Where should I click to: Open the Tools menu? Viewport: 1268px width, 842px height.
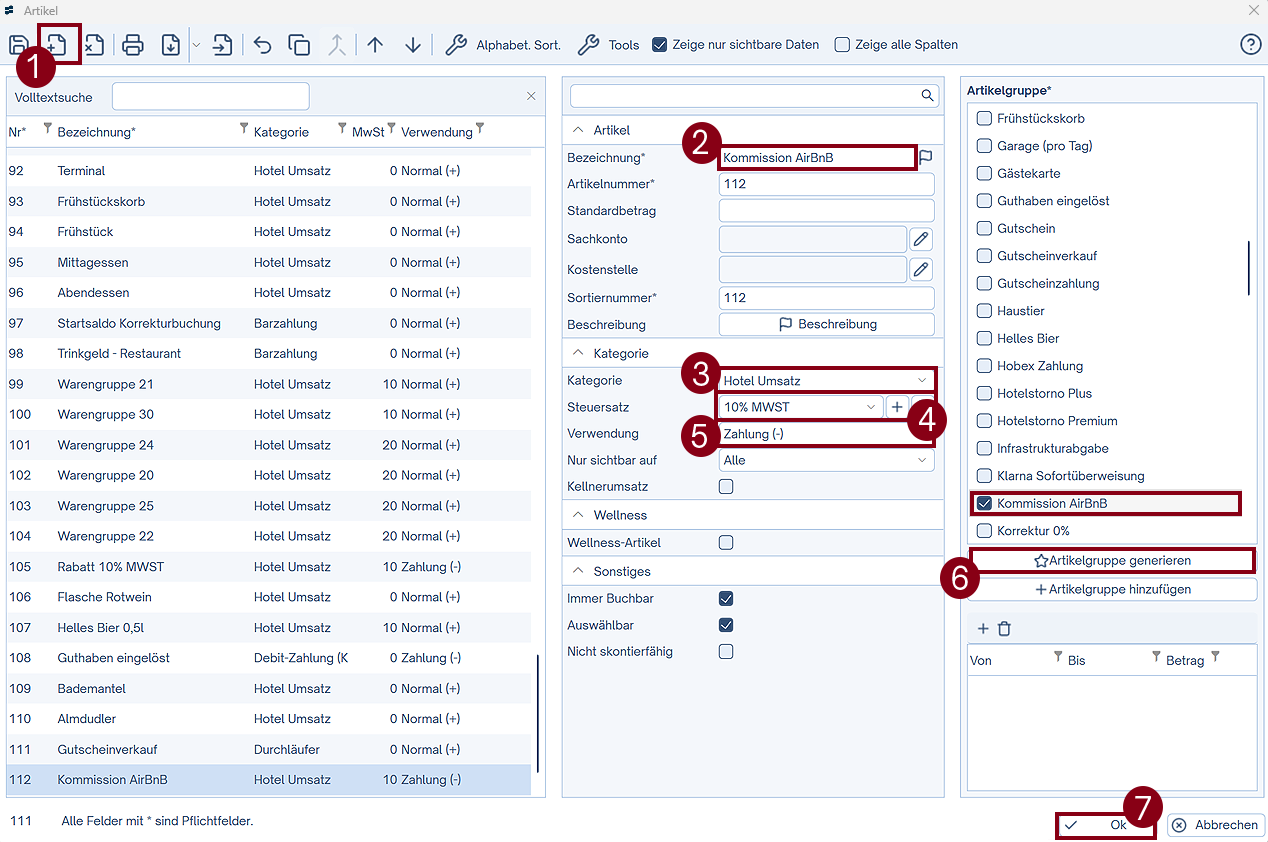[609, 45]
